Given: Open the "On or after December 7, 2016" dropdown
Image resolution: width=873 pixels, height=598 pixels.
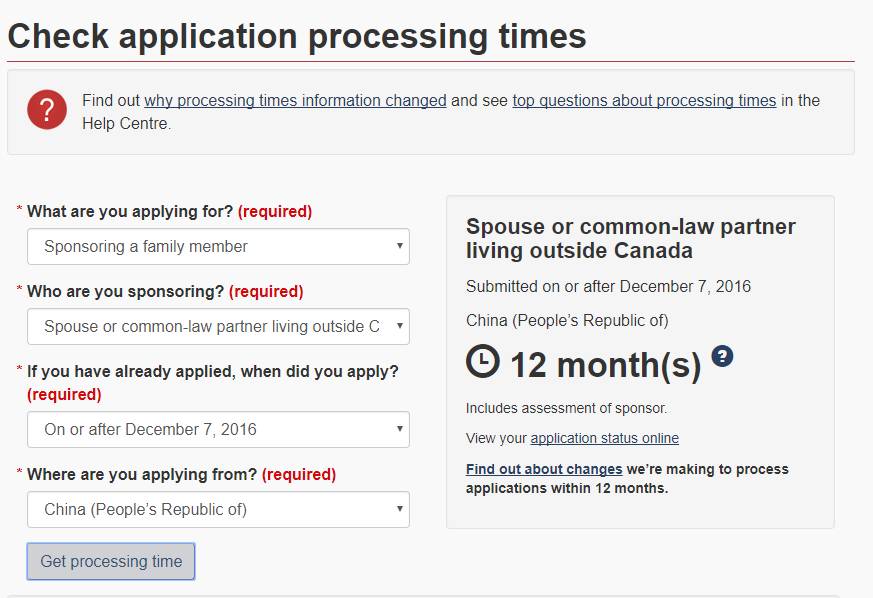Looking at the screenshot, I should (218, 430).
